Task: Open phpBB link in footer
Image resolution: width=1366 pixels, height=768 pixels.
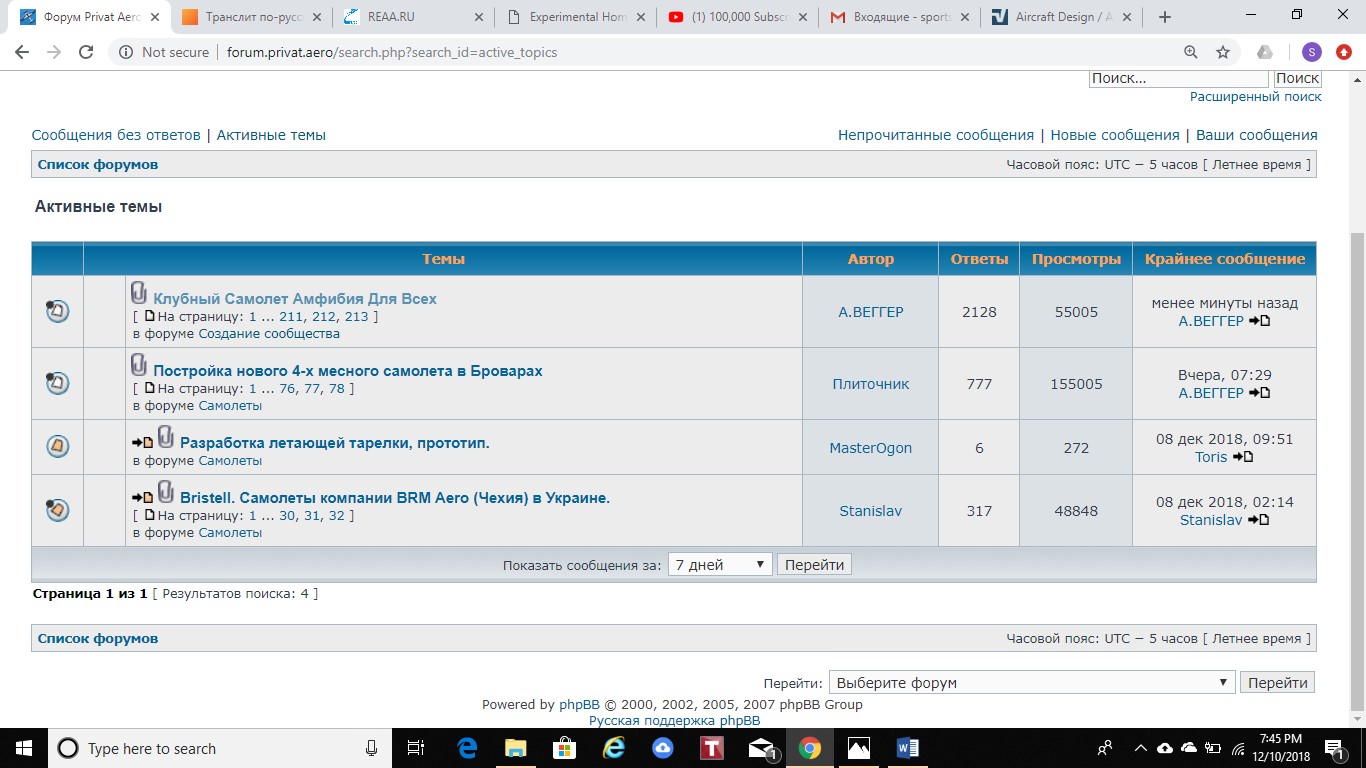Action: (x=579, y=705)
